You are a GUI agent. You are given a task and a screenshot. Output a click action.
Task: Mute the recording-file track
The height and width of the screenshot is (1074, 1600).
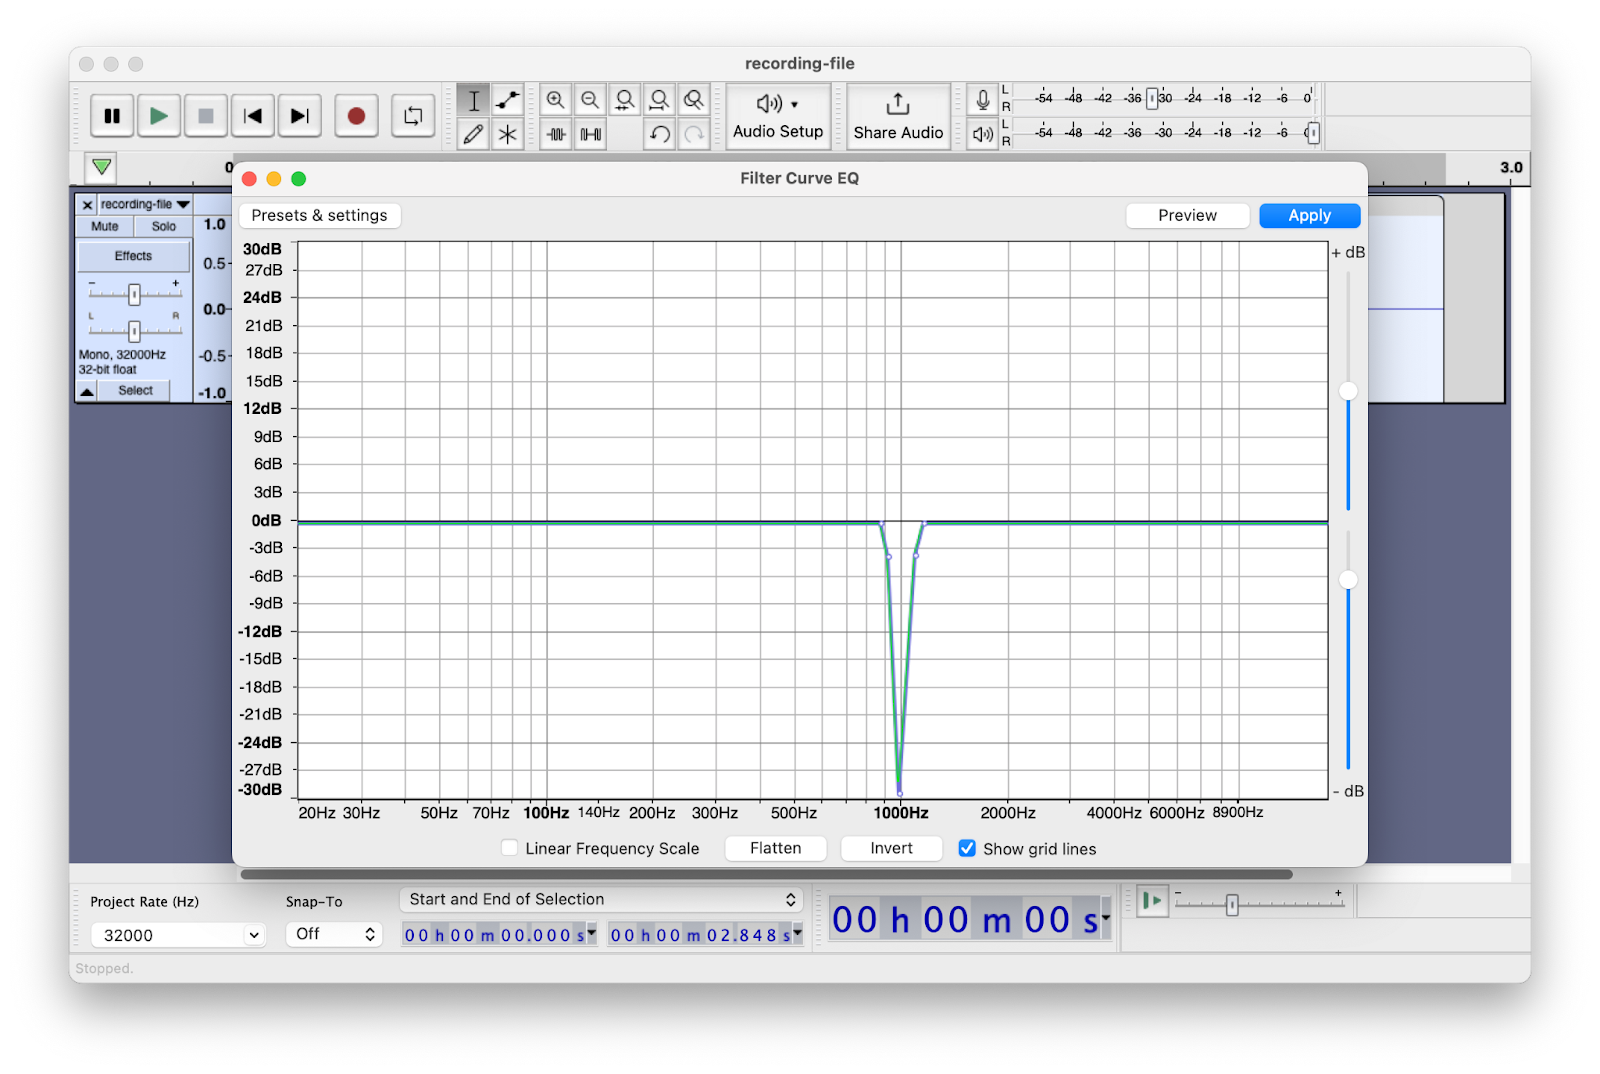pyautogui.click(x=105, y=227)
